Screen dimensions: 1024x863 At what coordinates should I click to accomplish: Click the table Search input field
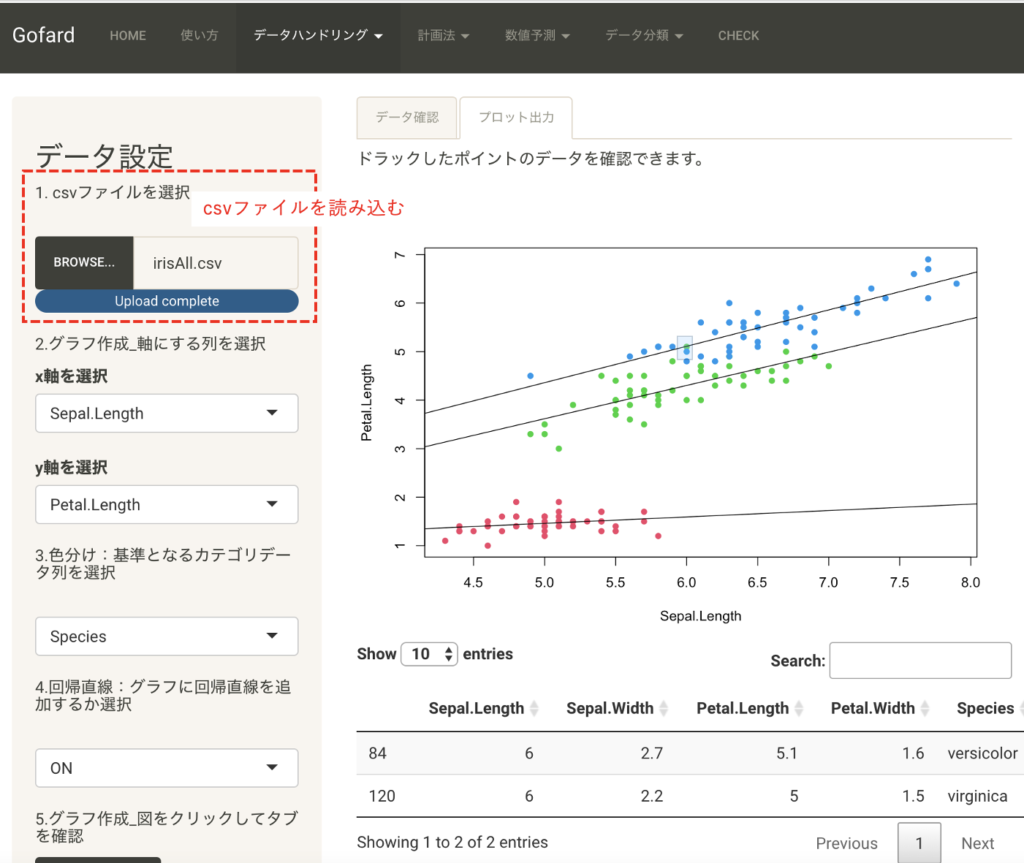tap(920, 660)
